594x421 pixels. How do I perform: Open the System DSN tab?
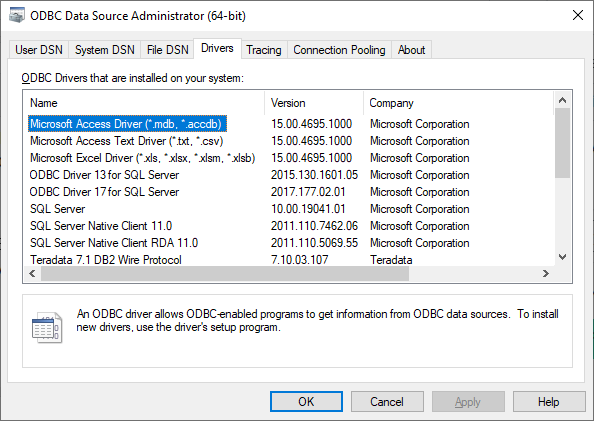[105, 50]
